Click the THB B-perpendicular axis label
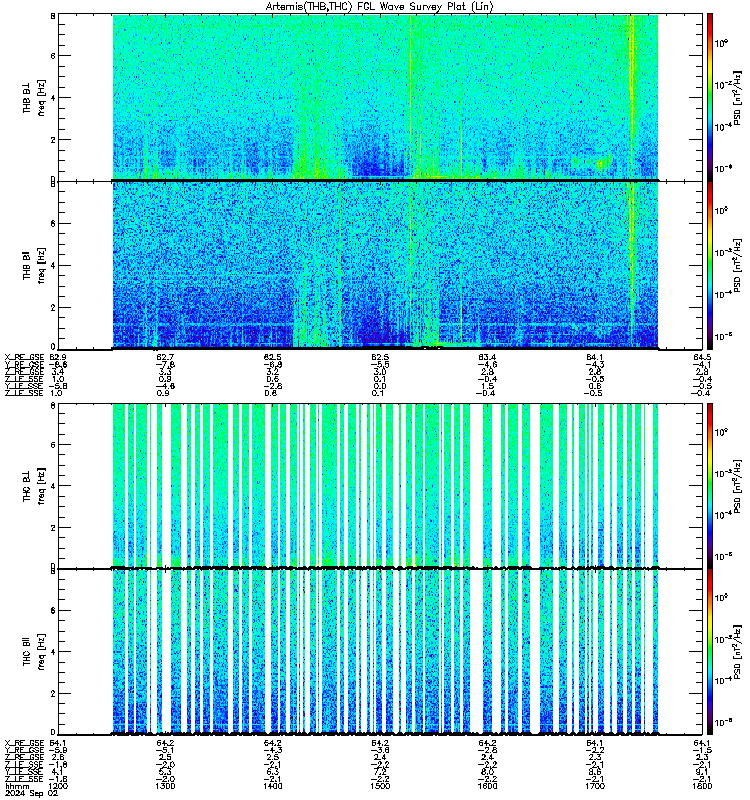The image size is (750, 800). tap(34, 97)
